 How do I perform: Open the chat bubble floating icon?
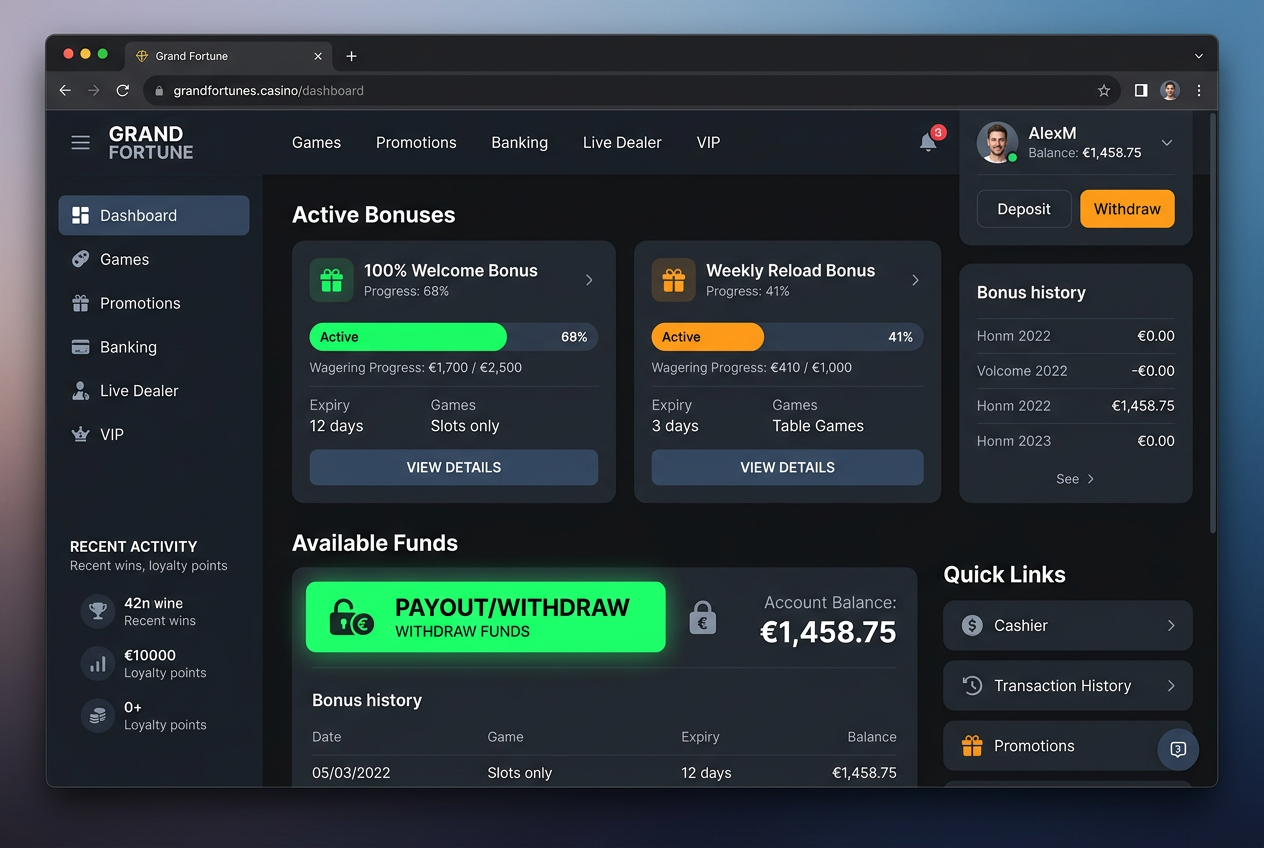coord(1178,749)
